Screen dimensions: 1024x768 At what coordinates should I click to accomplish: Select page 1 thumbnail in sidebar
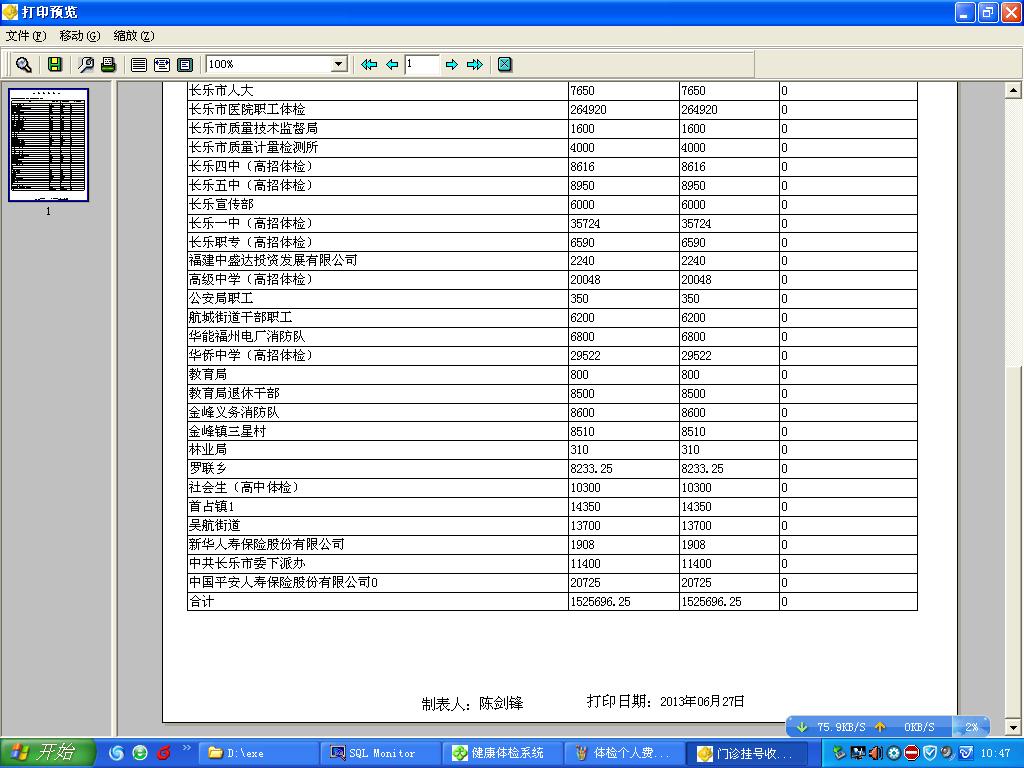coord(48,145)
